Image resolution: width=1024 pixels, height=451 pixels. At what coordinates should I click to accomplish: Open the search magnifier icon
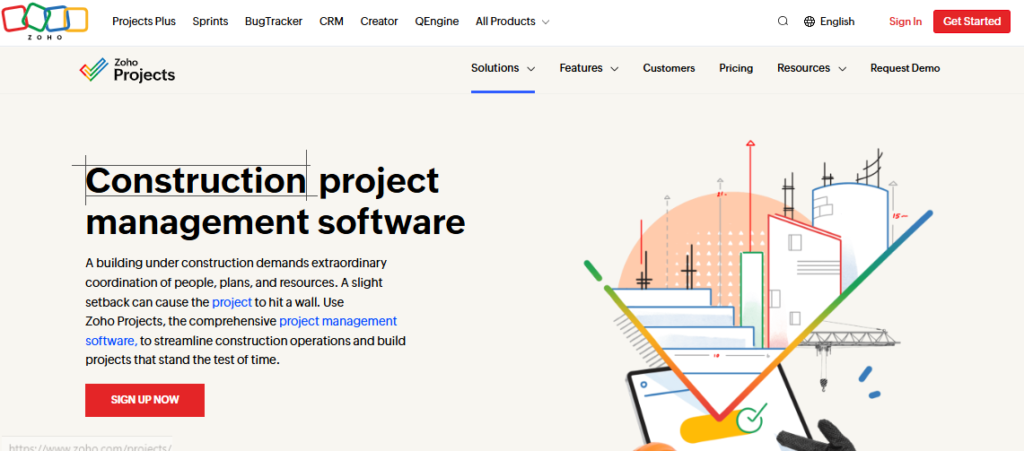(x=783, y=21)
